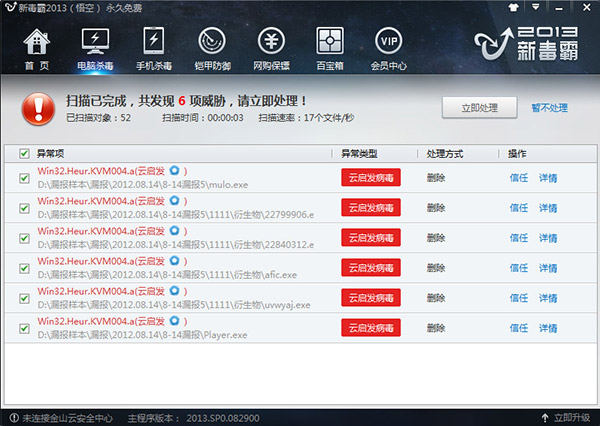The height and width of the screenshot is (426, 600).
Task: Click 云启发病毒 tag for afic.exe
Action: click(371, 268)
